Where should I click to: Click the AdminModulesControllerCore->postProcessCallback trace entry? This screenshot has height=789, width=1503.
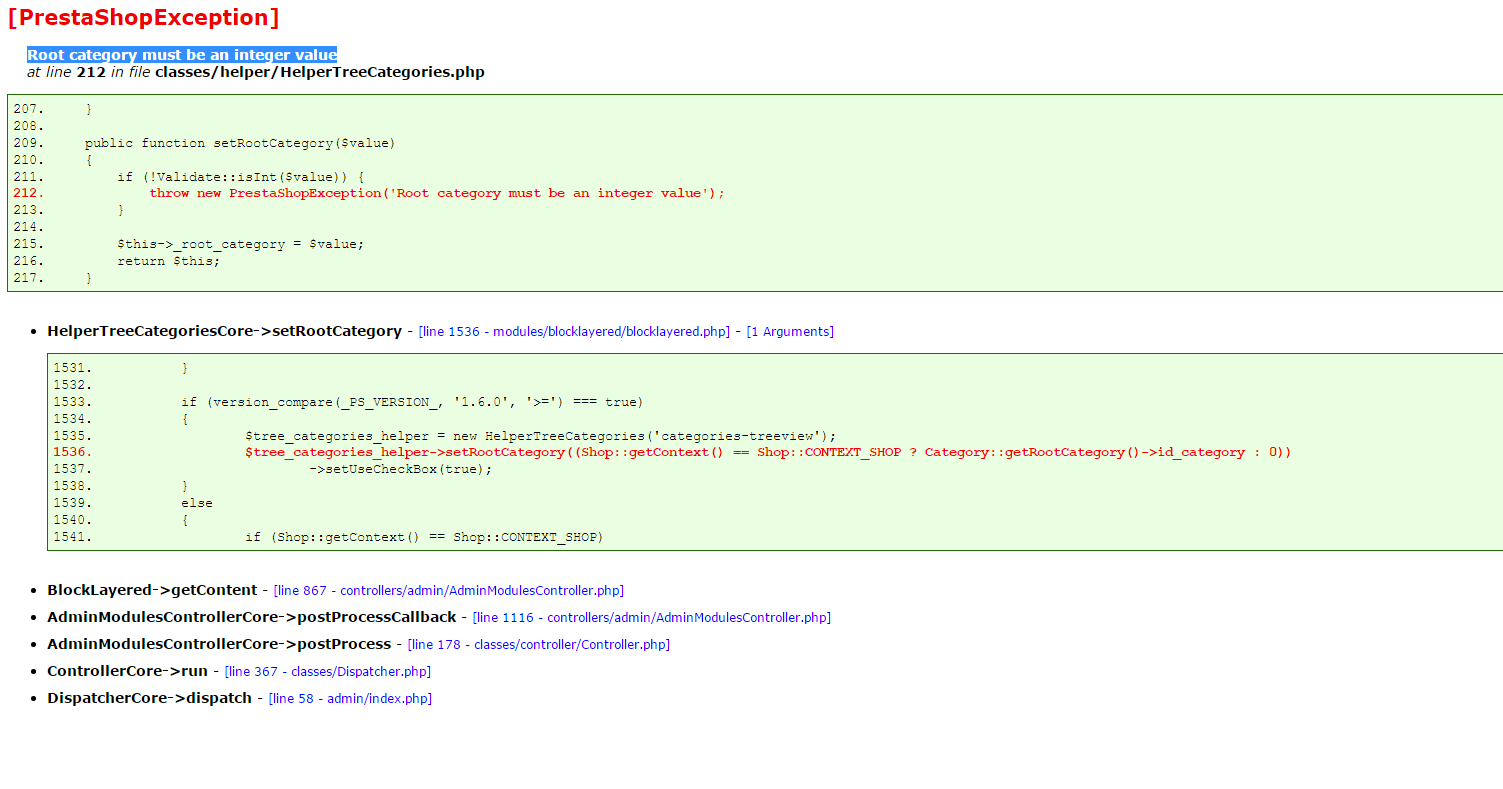tap(252, 617)
